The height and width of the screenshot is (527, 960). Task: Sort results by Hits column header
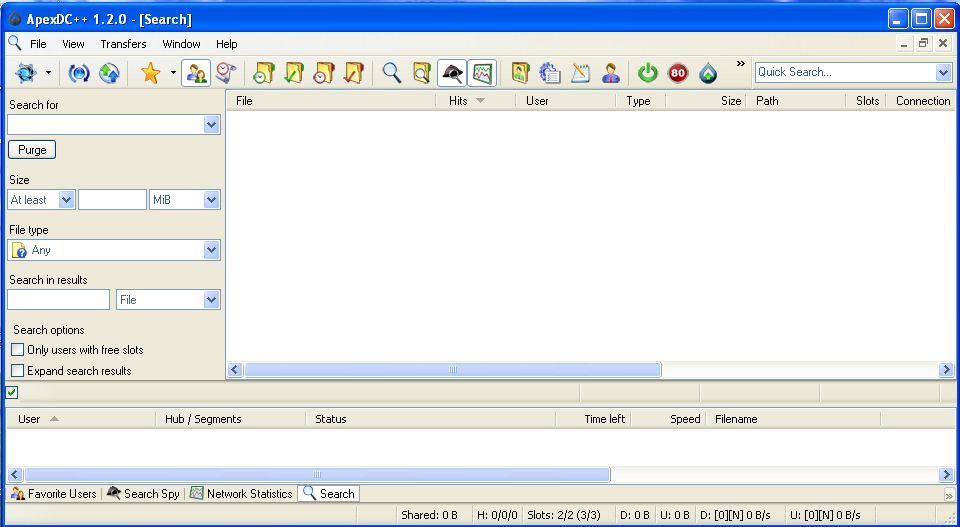click(x=476, y=101)
